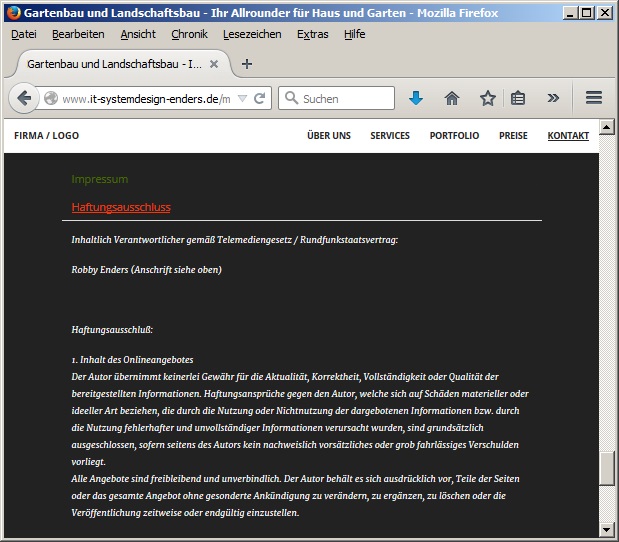
Task: Navigate to the KONTAKT page
Action: (568, 136)
